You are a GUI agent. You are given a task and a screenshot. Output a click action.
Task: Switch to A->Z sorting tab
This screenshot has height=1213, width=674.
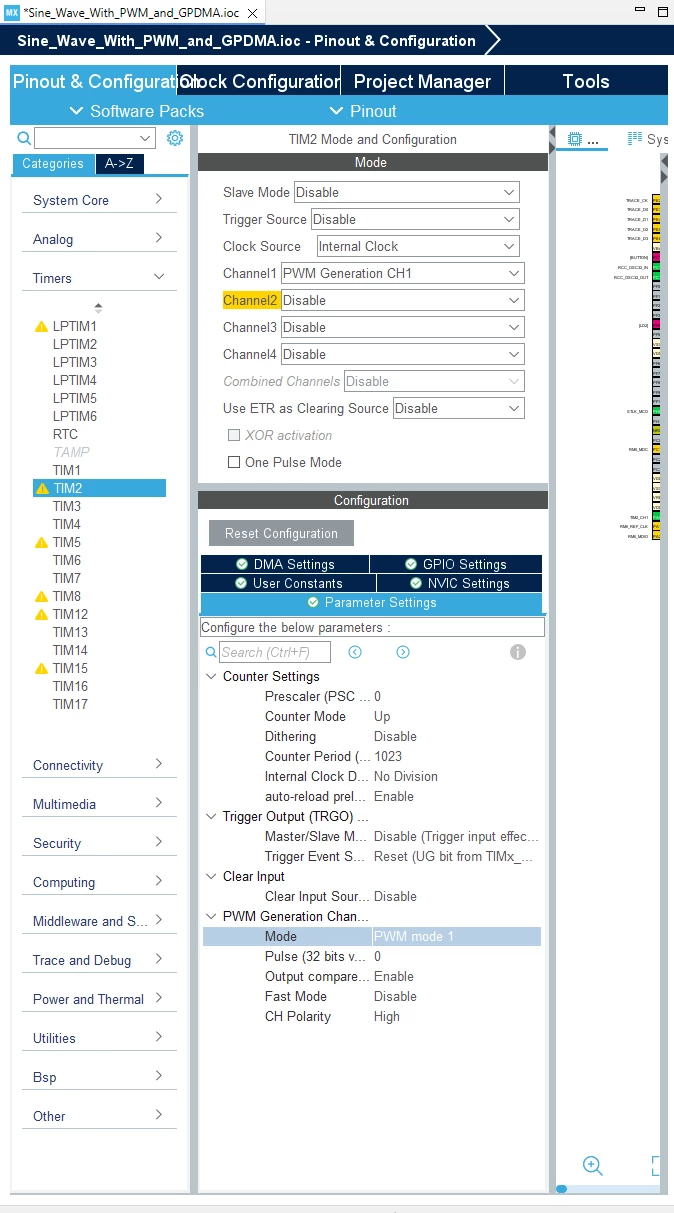pos(120,163)
